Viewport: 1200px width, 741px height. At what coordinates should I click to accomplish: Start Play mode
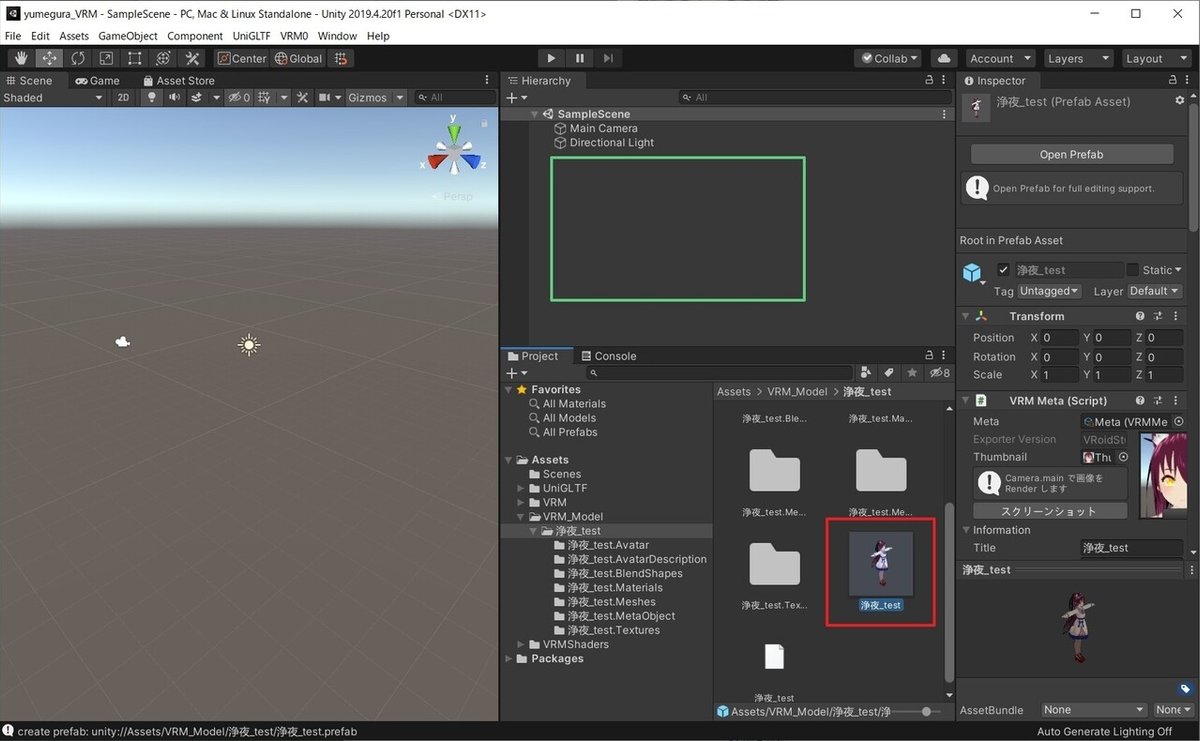(551, 58)
